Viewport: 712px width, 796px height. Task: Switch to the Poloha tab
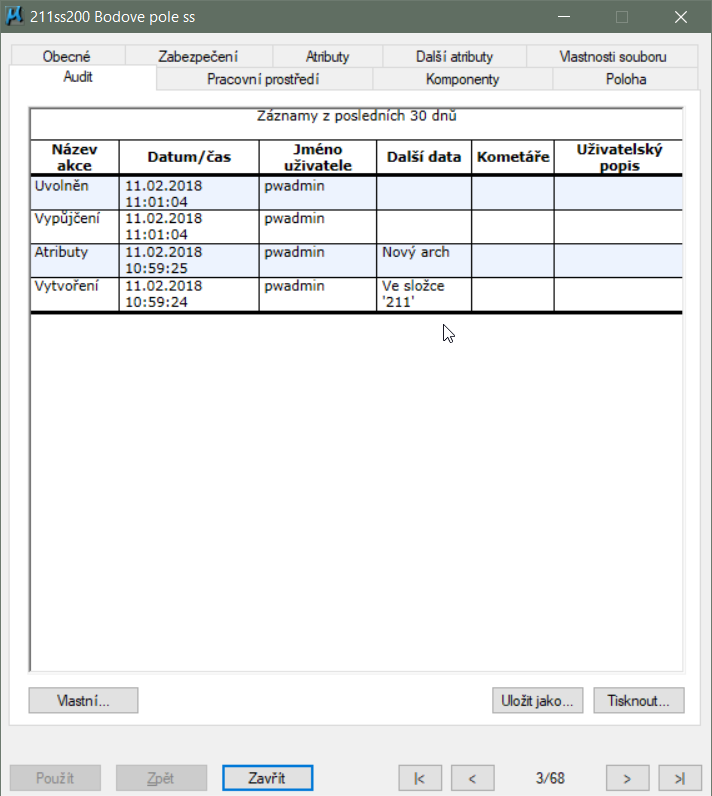pyautogui.click(x=625, y=79)
